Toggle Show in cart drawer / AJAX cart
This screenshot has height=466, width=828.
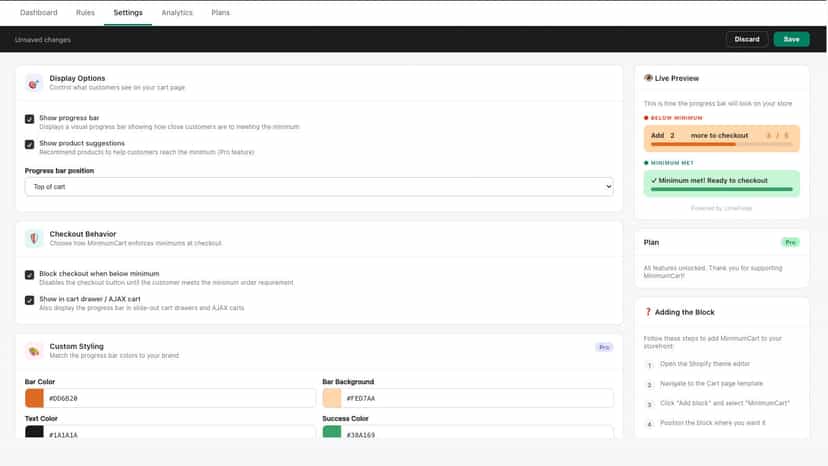(30, 300)
